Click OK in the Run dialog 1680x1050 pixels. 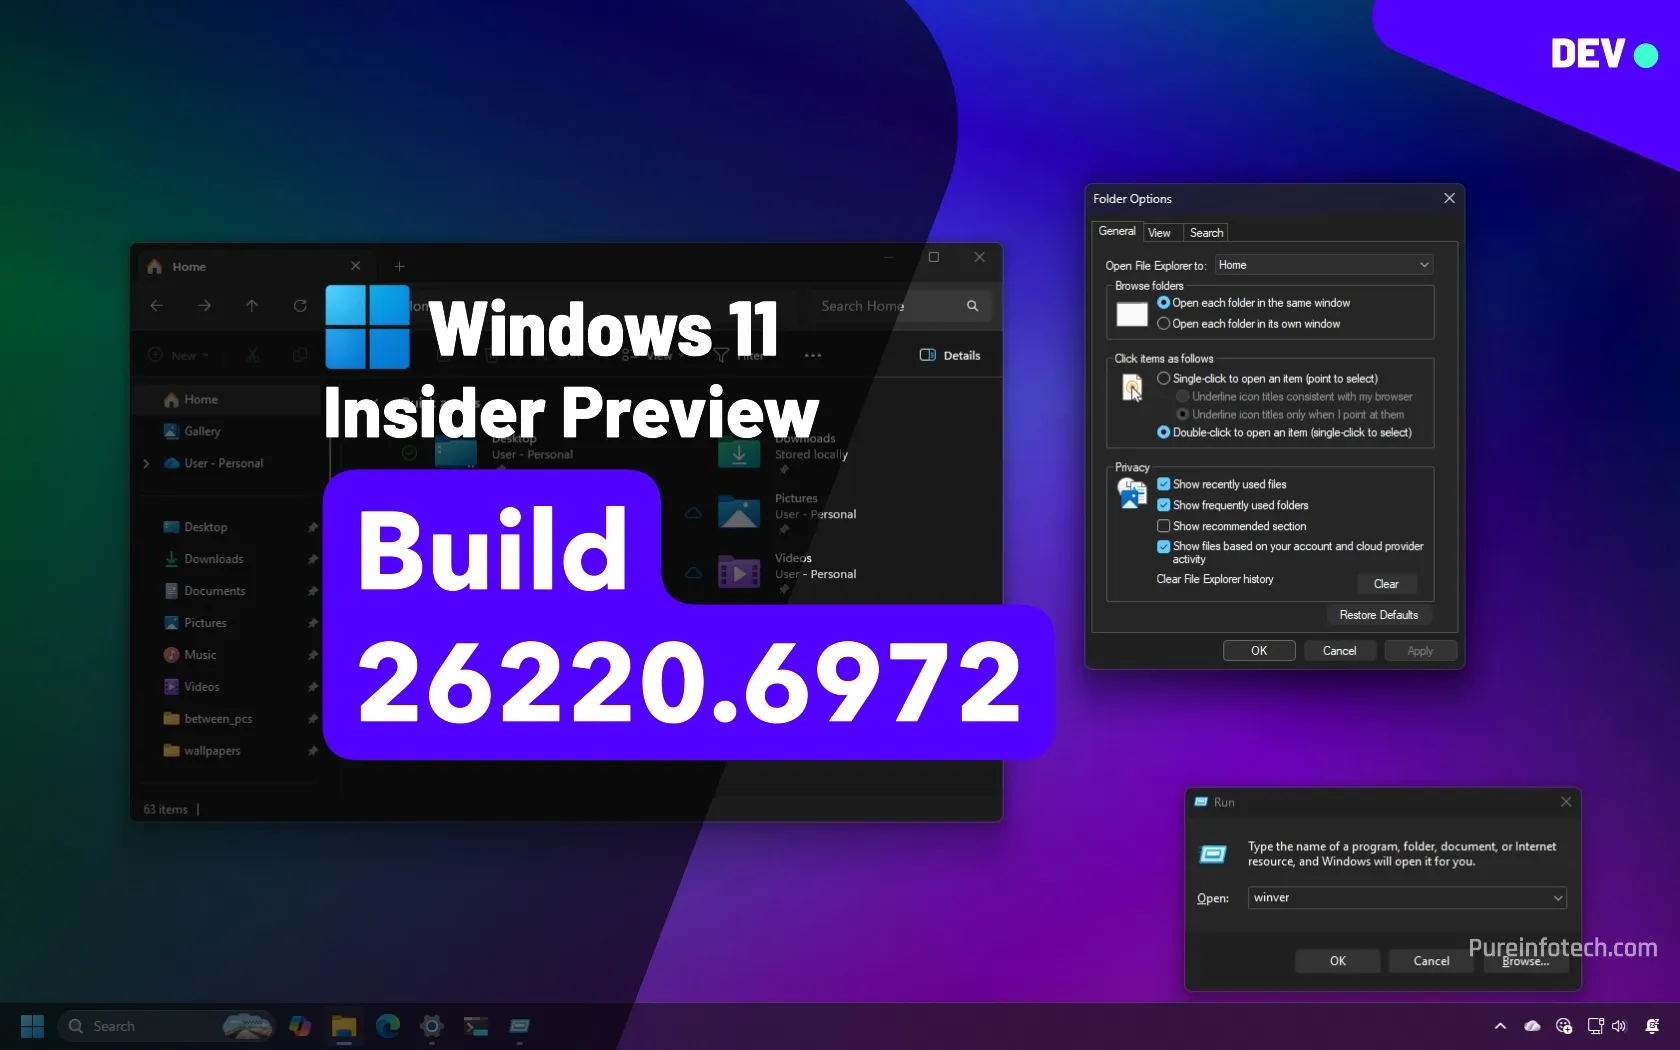[x=1338, y=961]
